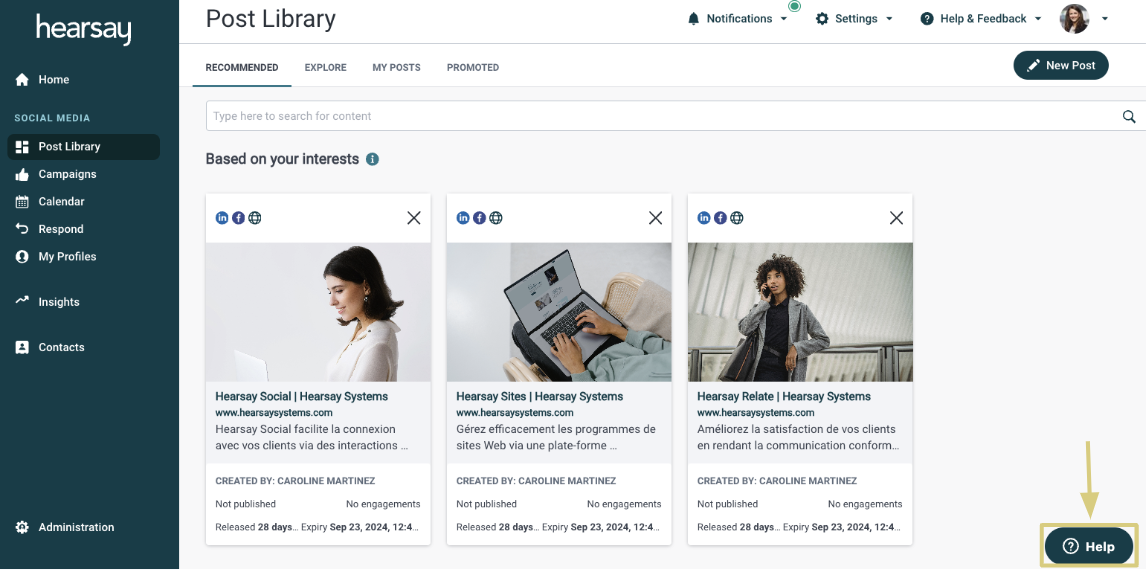
Task: Switch to the Recommended tab
Action: [x=242, y=67]
